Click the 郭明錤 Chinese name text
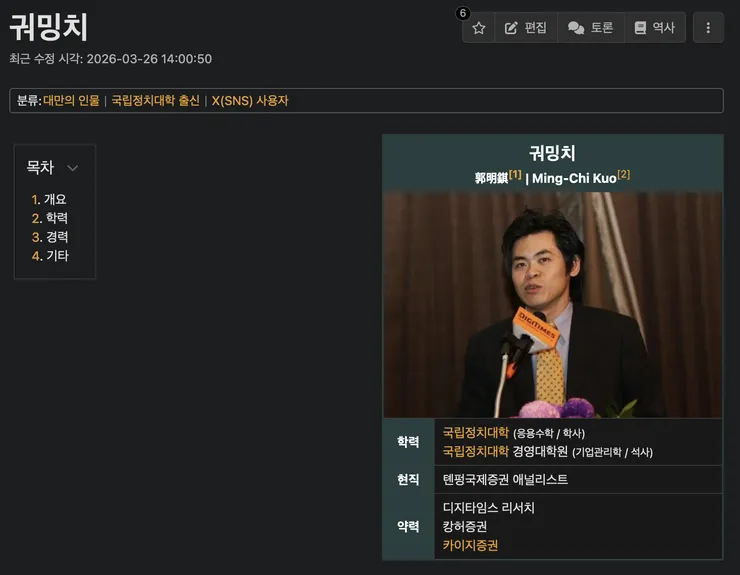 pos(491,178)
